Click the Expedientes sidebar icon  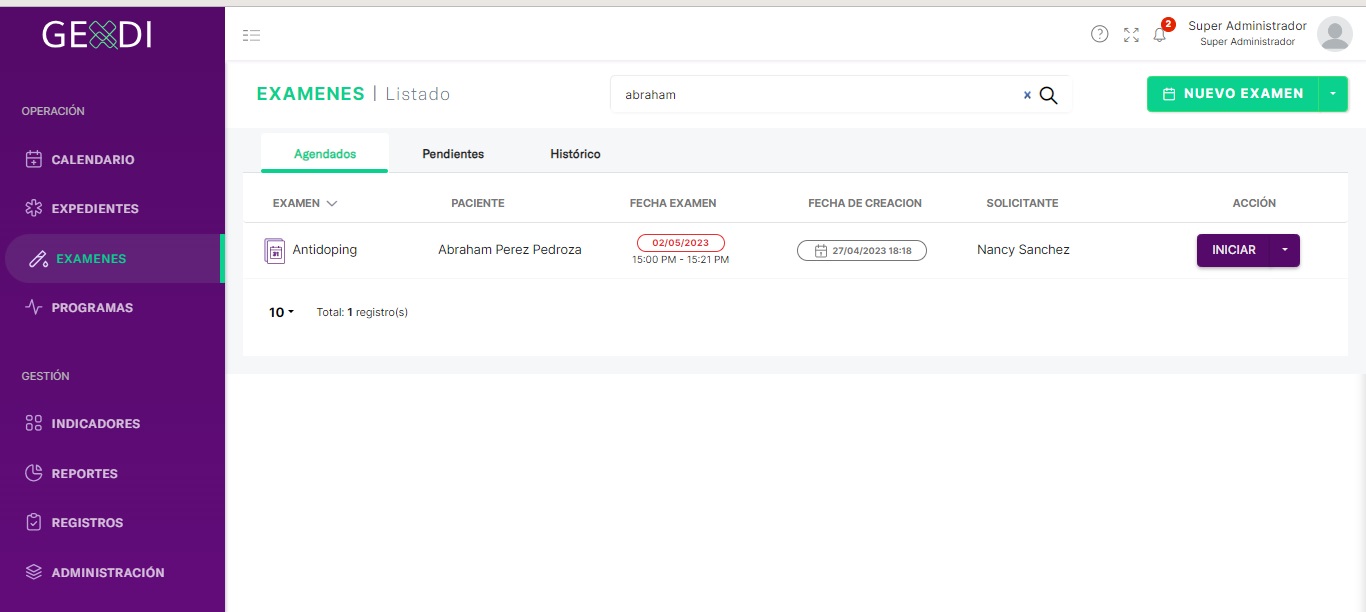pos(34,208)
